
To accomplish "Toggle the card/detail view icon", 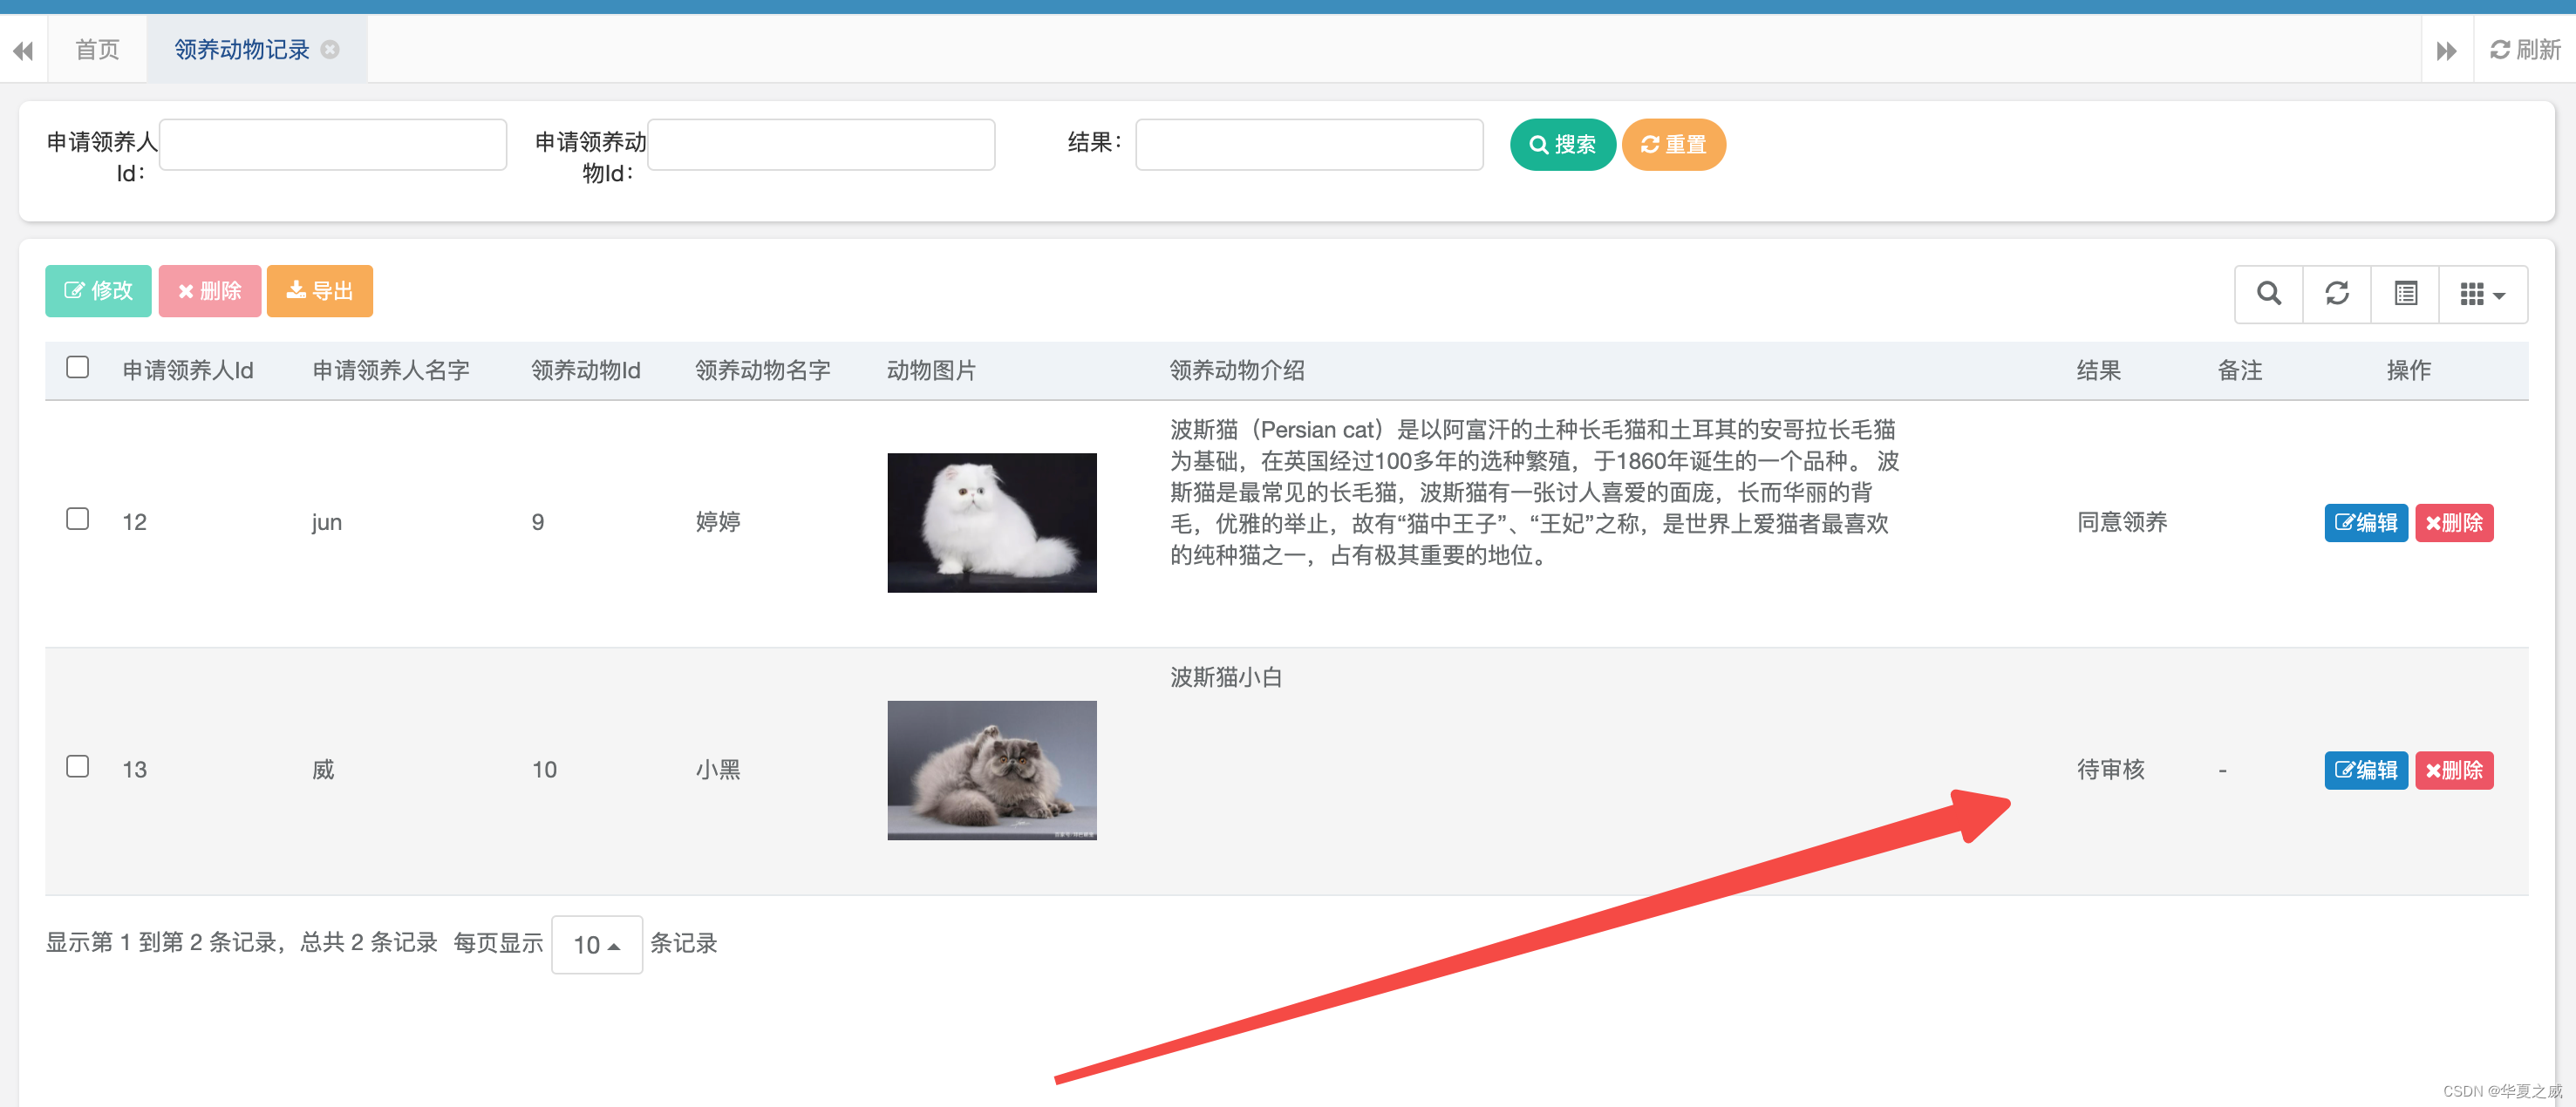I will 2404,293.
